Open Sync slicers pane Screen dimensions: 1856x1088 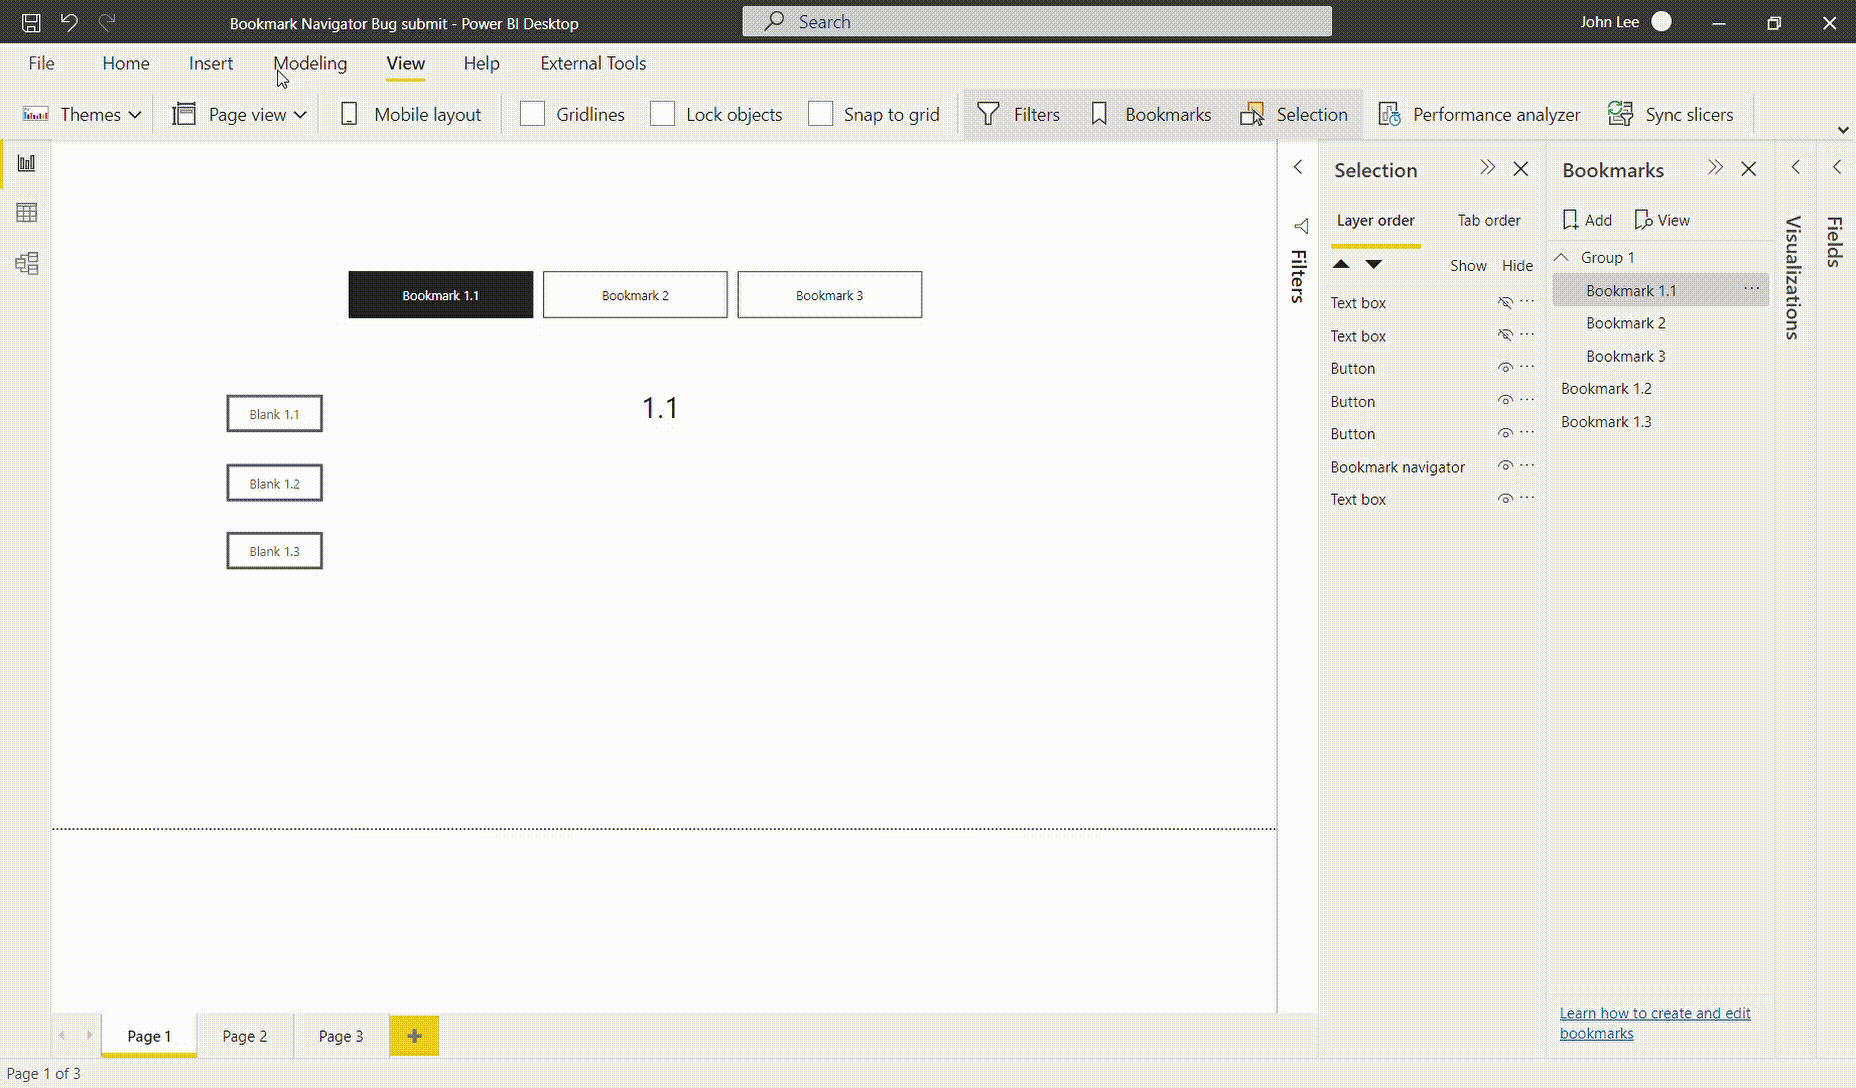click(1670, 114)
